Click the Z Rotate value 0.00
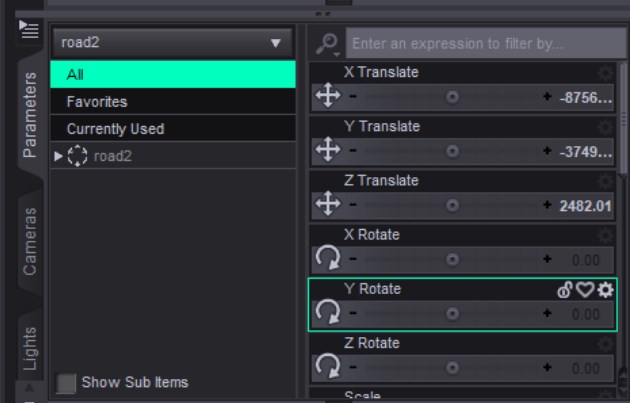 click(x=586, y=369)
